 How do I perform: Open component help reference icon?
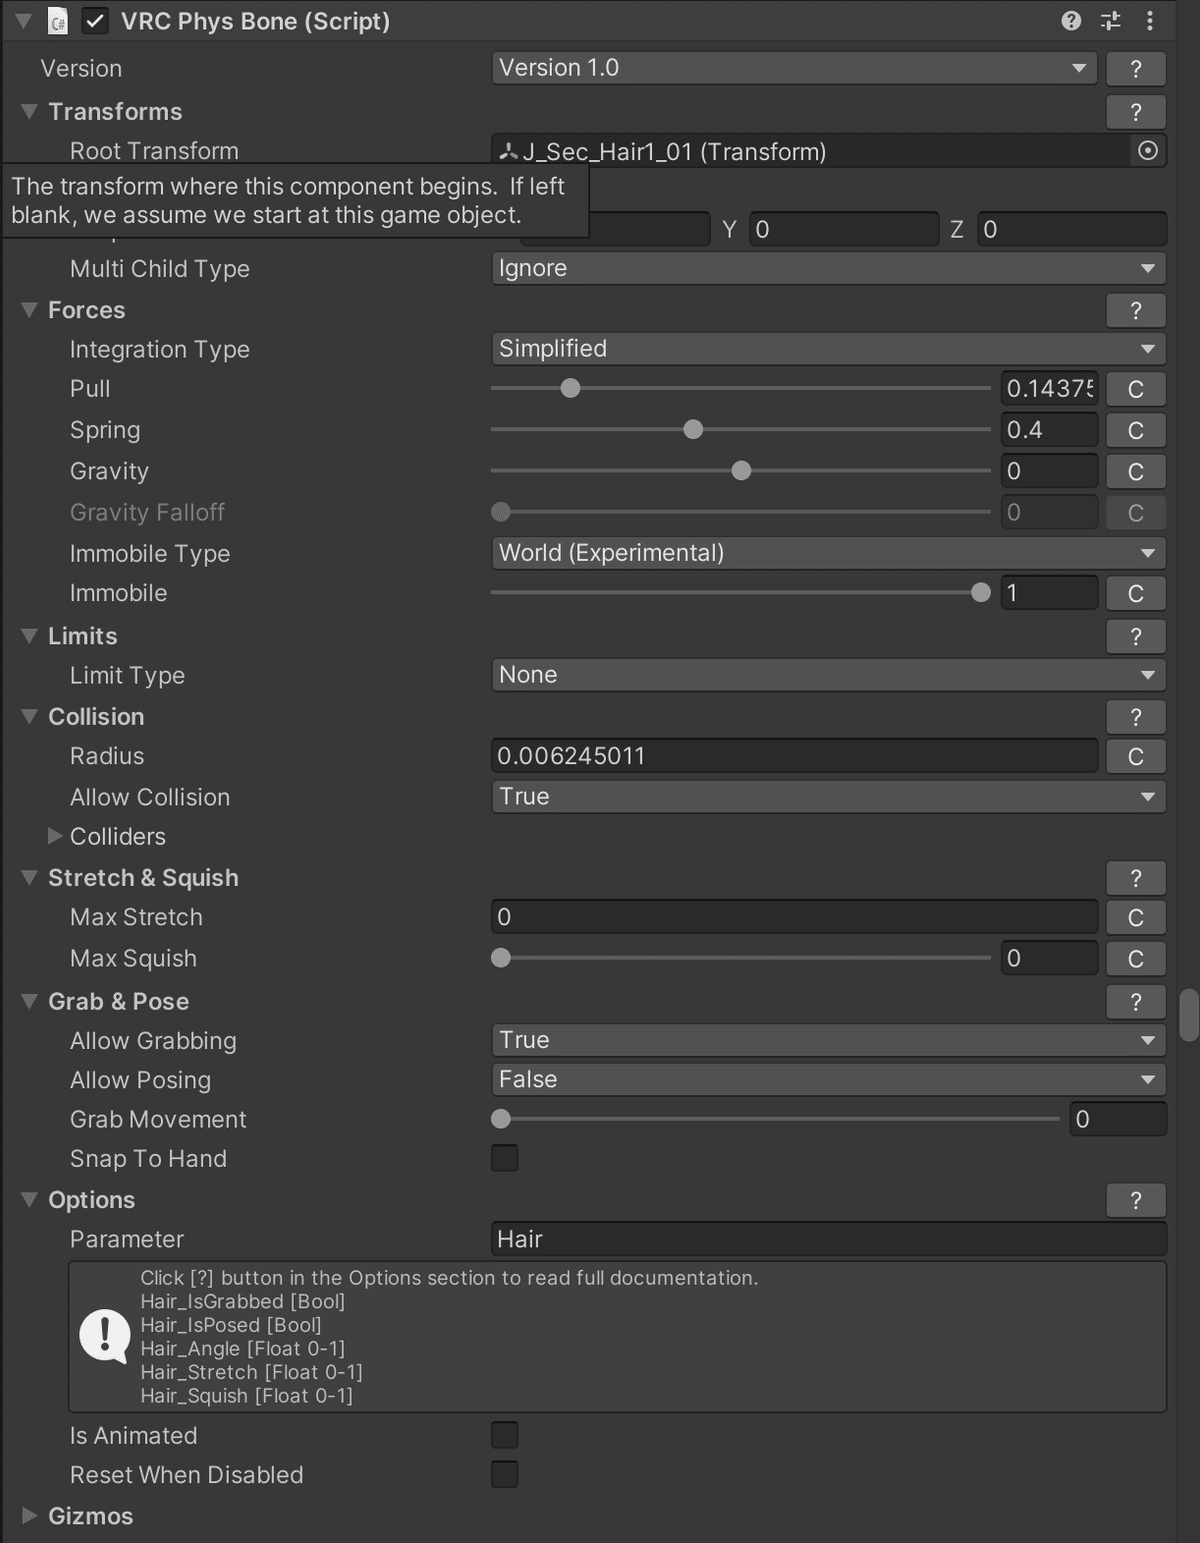[x=1071, y=21]
